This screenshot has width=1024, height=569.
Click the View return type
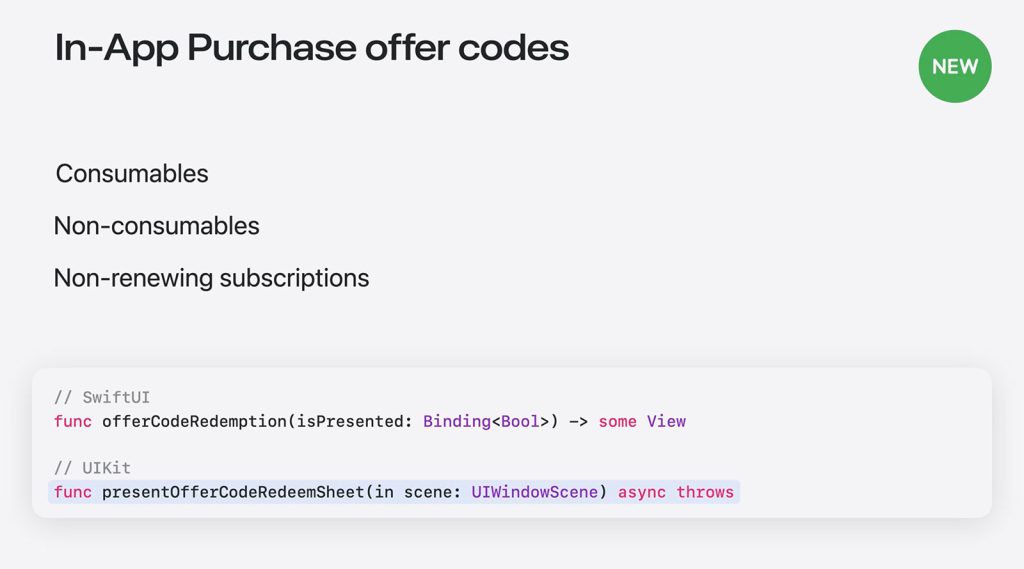pos(666,422)
